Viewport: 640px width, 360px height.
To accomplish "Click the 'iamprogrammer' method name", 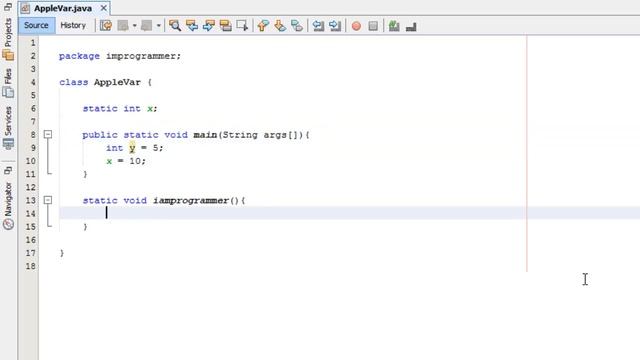I will click(x=191, y=201).
